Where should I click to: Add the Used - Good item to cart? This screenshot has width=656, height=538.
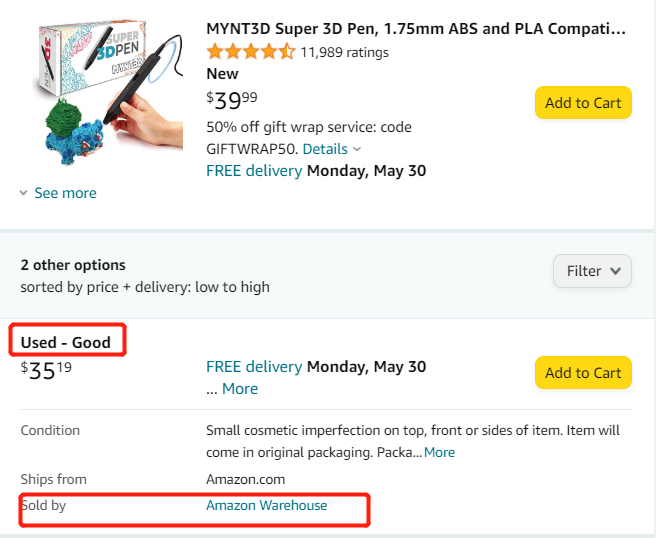coord(583,373)
